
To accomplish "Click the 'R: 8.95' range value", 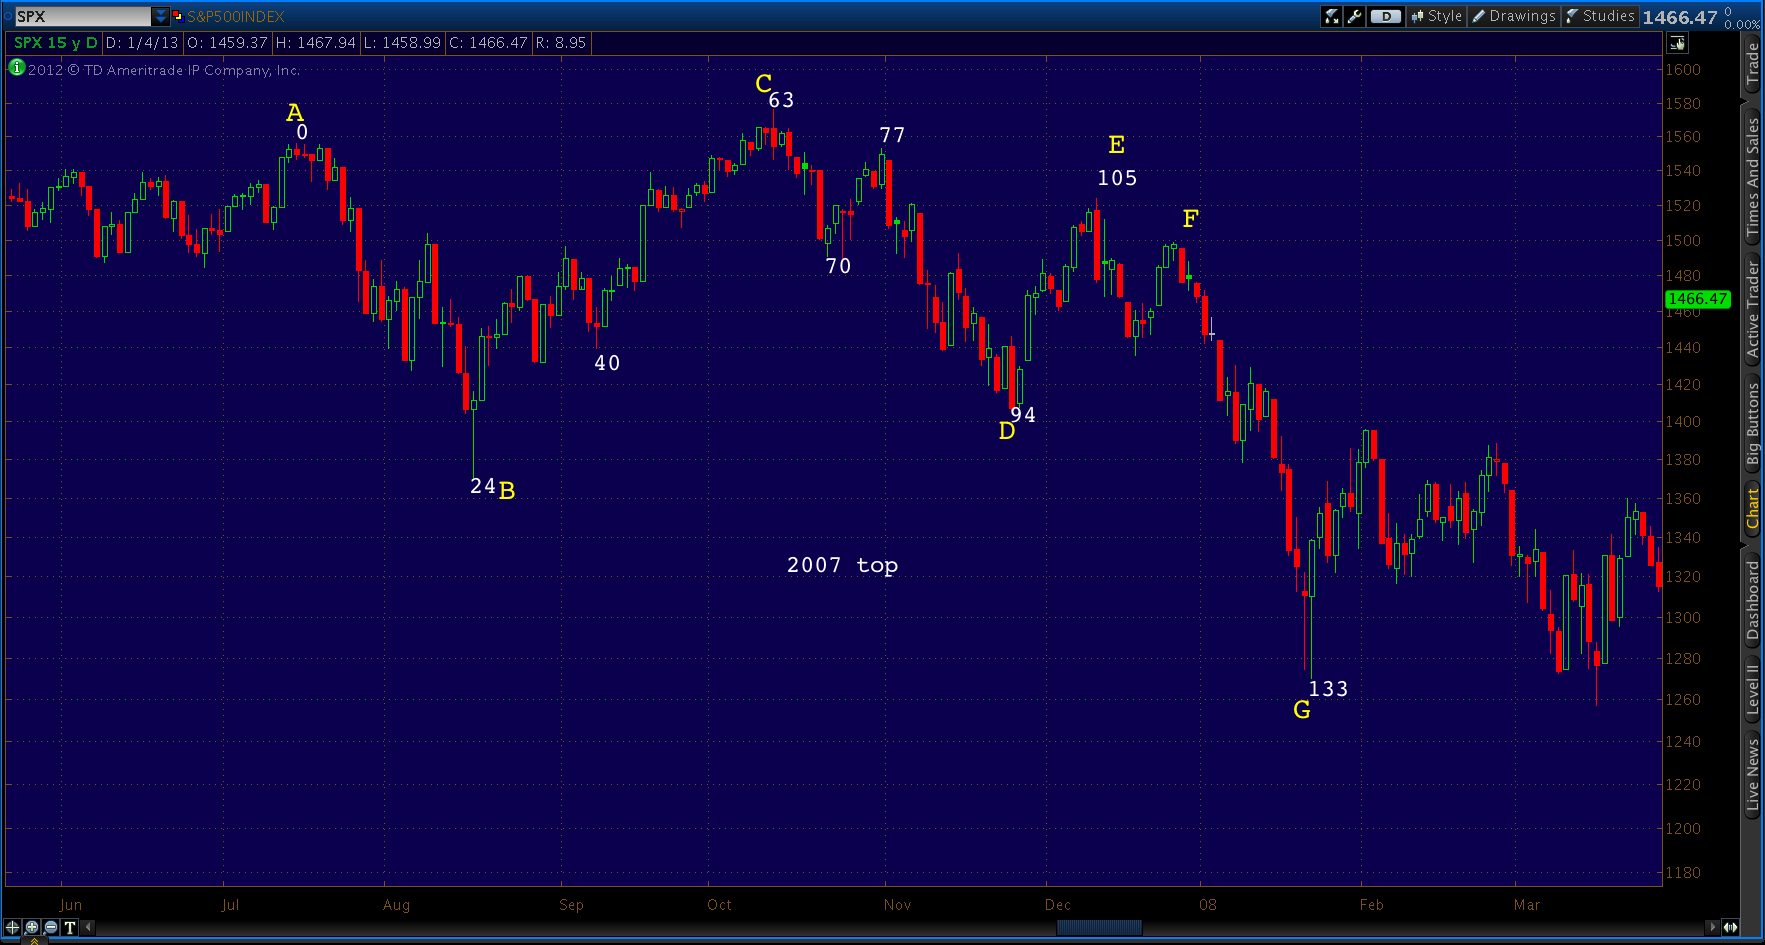I will [561, 43].
